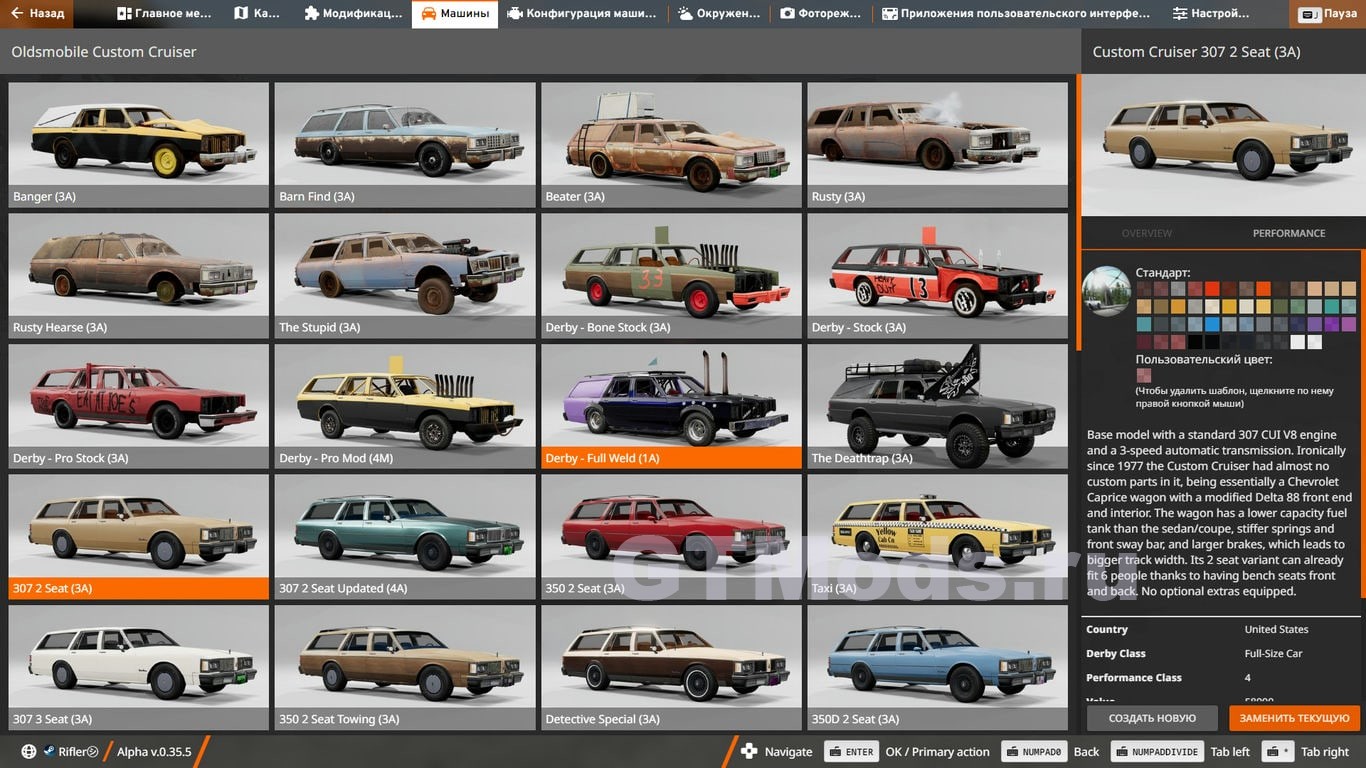Click the СОЗДАТЬ НОВУЮ button
The width and height of the screenshot is (1366, 768).
1152,718
